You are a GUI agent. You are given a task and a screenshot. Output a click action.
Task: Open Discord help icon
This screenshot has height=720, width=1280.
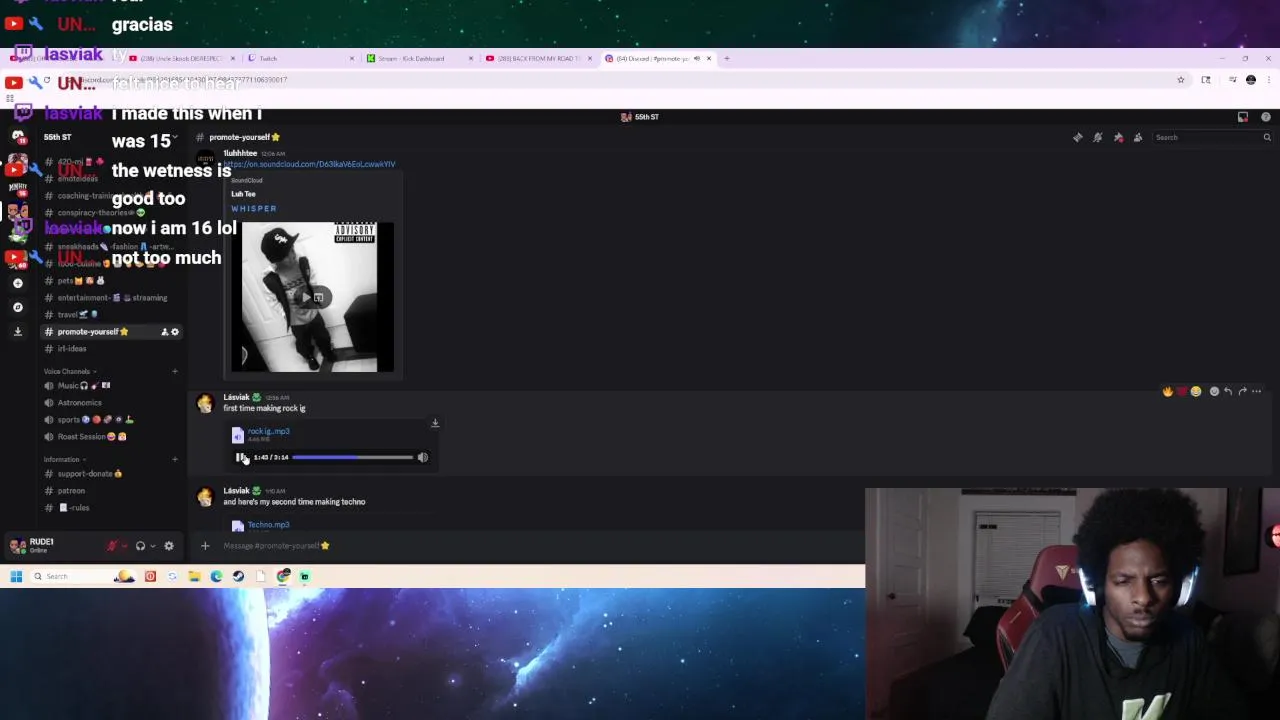[1266, 117]
